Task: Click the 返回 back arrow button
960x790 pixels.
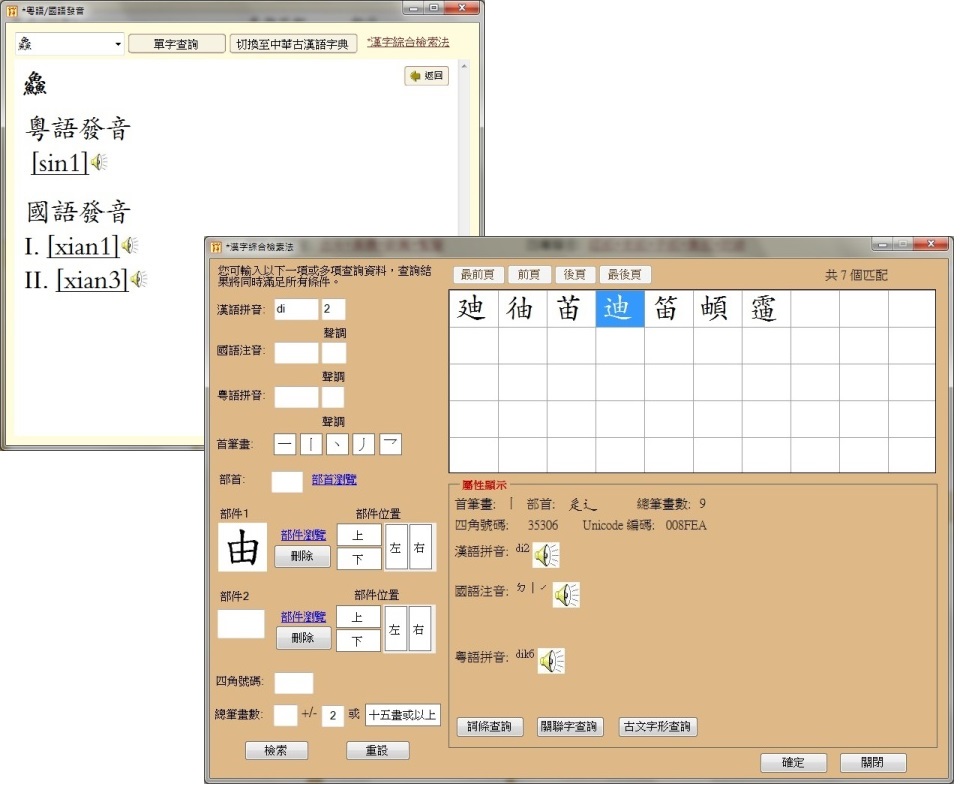Action: 426,76
